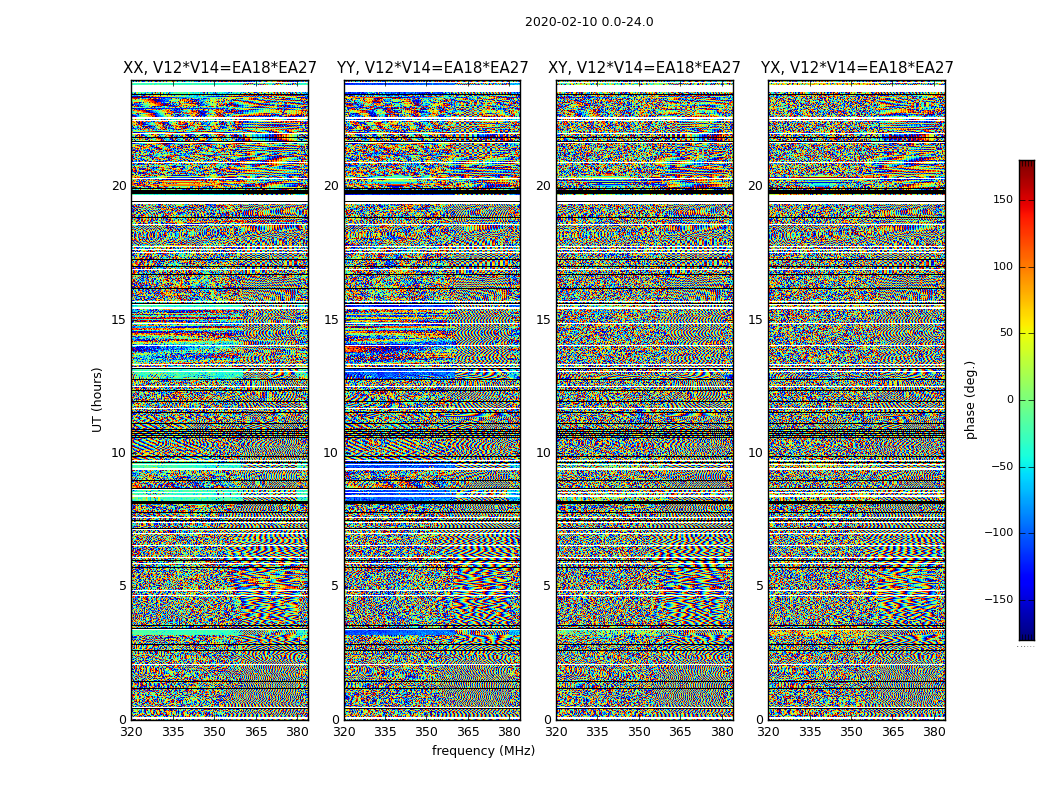
Task: Click the XY panel title text
Action: tap(644, 68)
